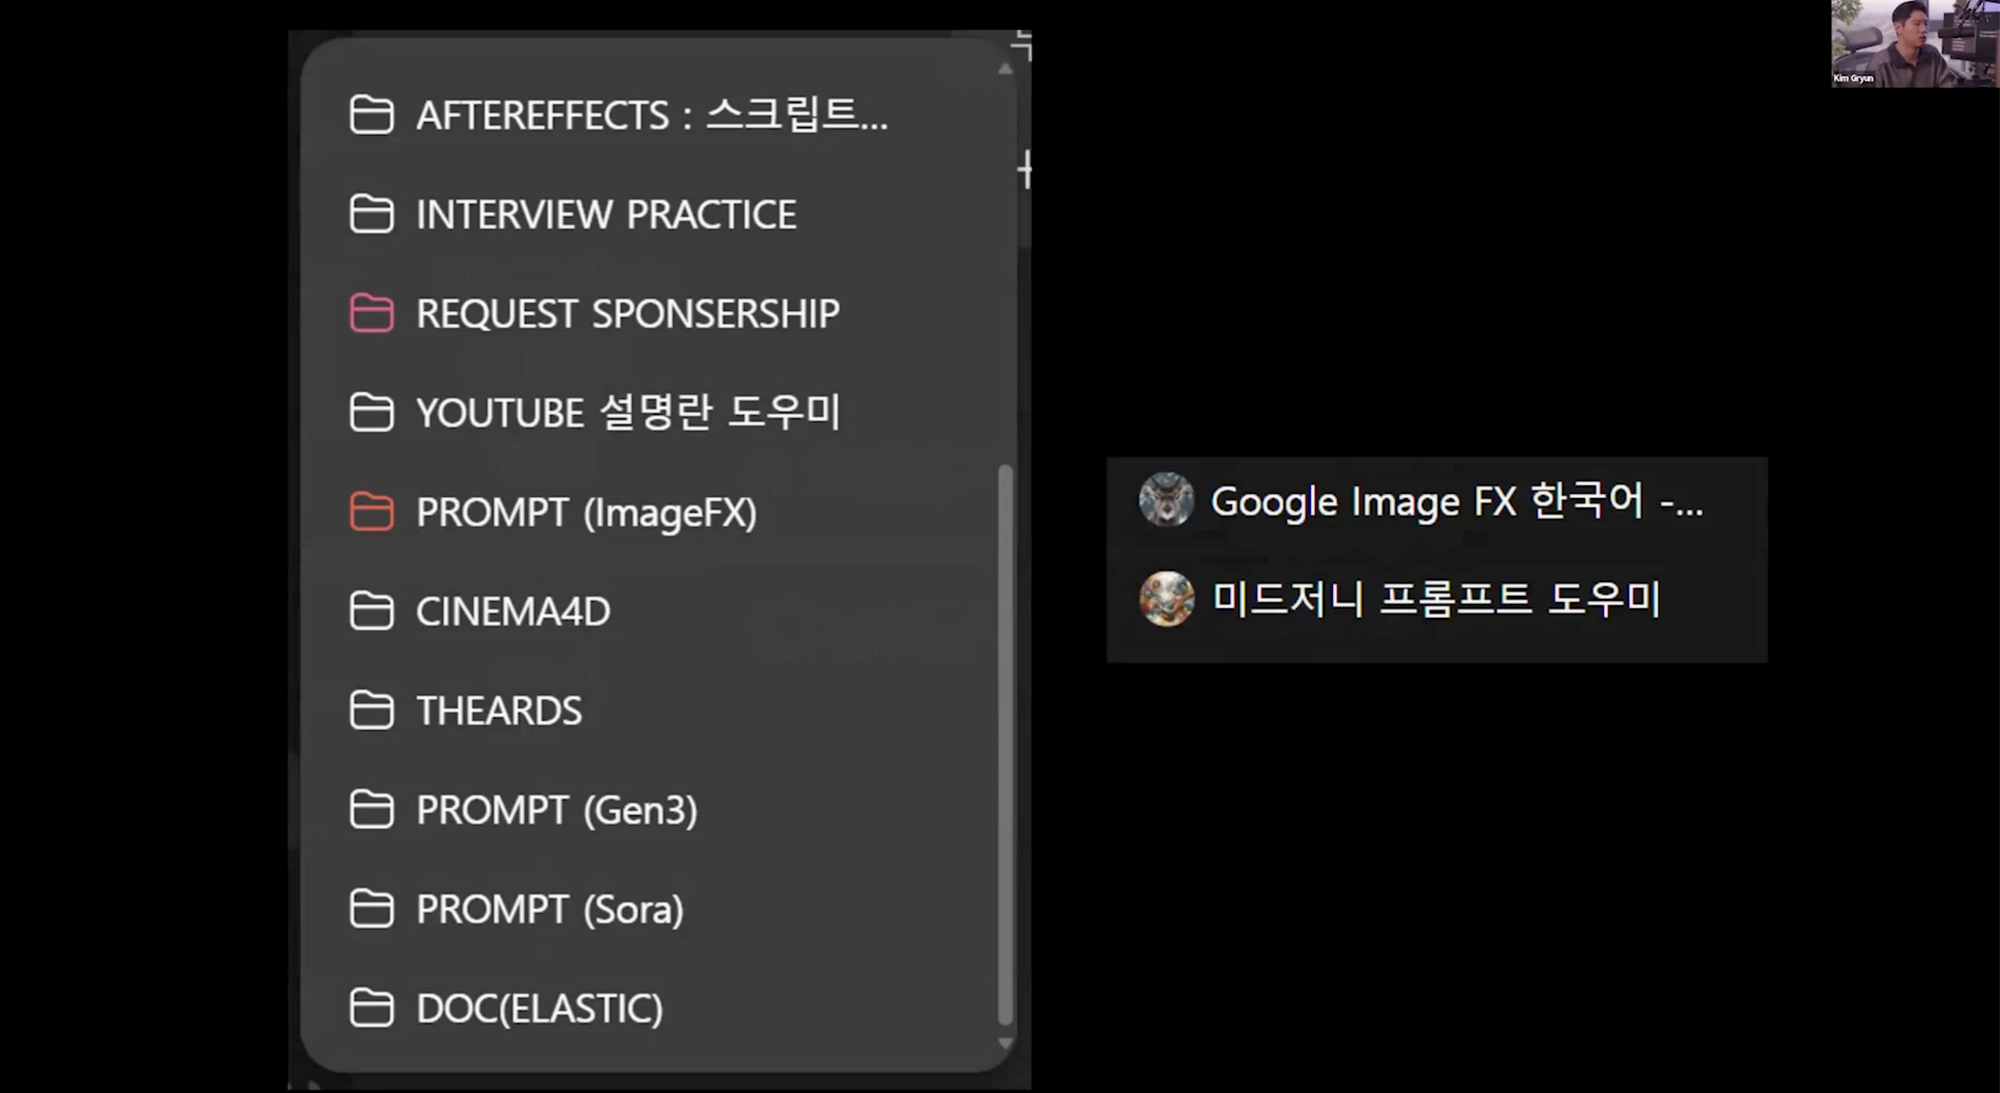Click the CINEMA4D folder icon
The width and height of the screenshot is (2000, 1093).
[x=371, y=611]
